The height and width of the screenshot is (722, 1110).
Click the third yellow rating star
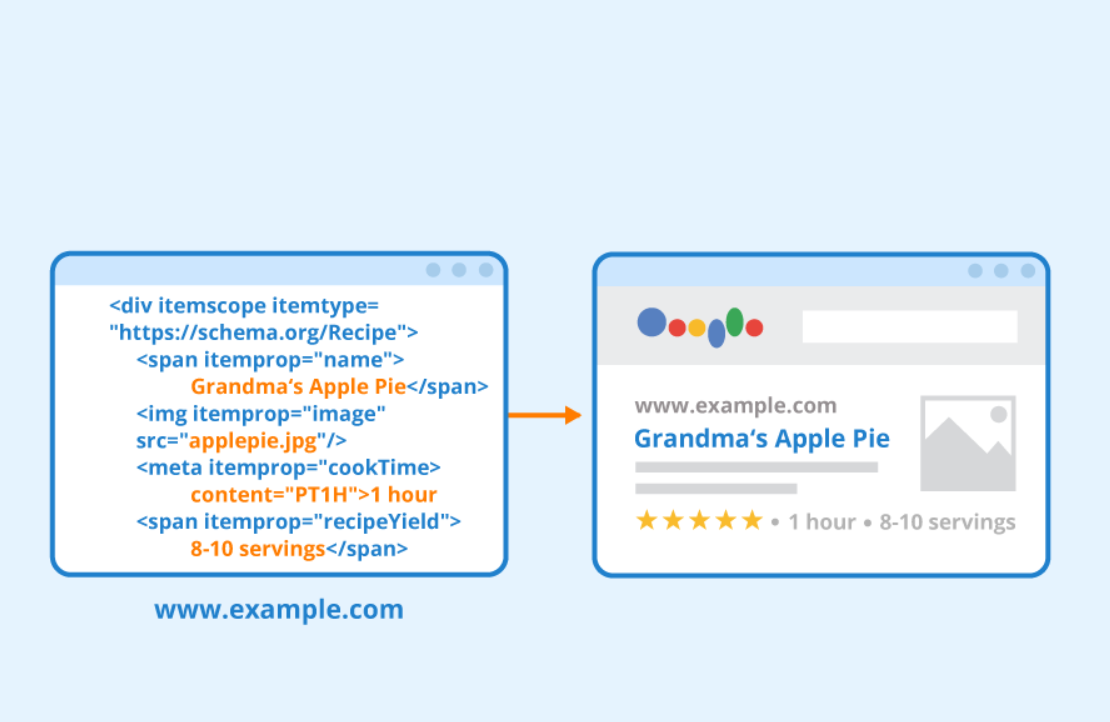pyautogui.click(x=700, y=521)
